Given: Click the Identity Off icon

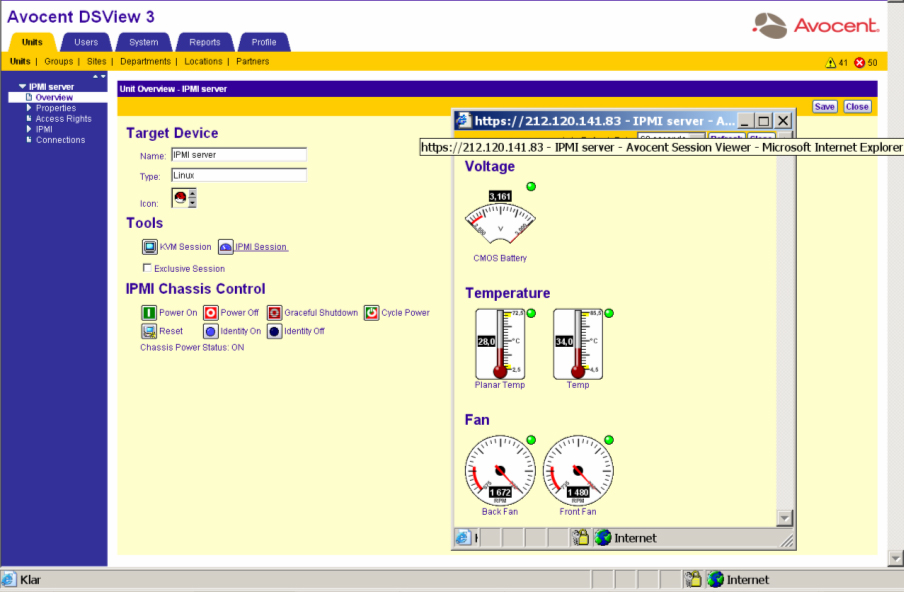Looking at the screenshot, I should point(273,331).
